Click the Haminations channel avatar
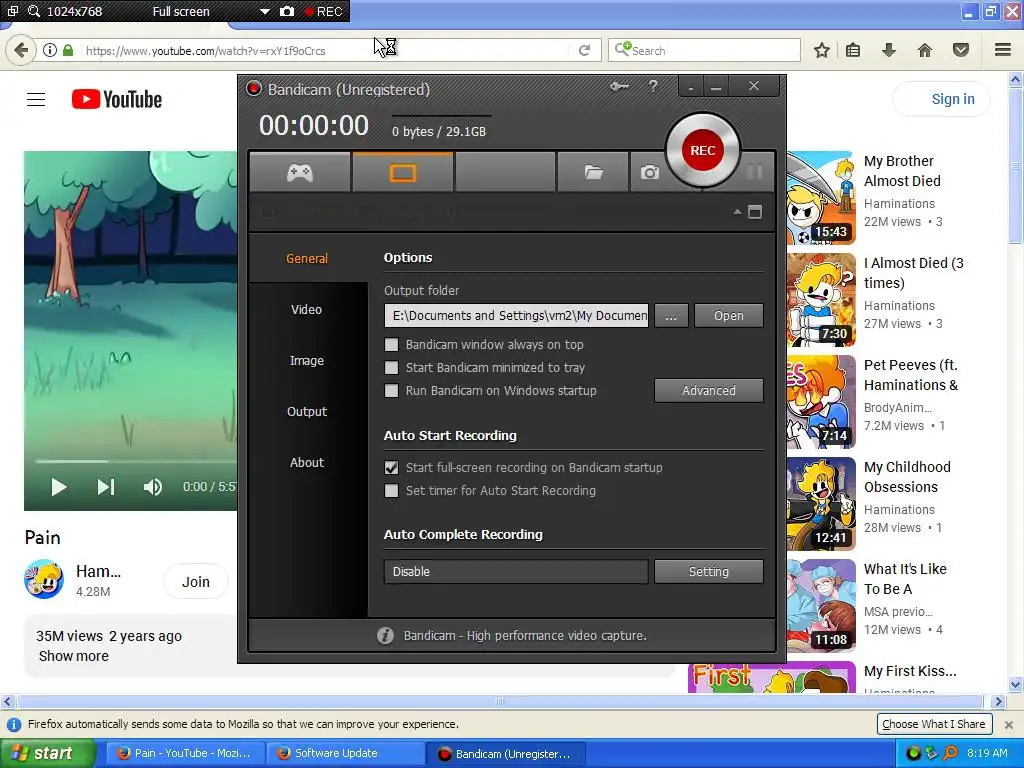The image size is (1024, 768). (44, 579)
